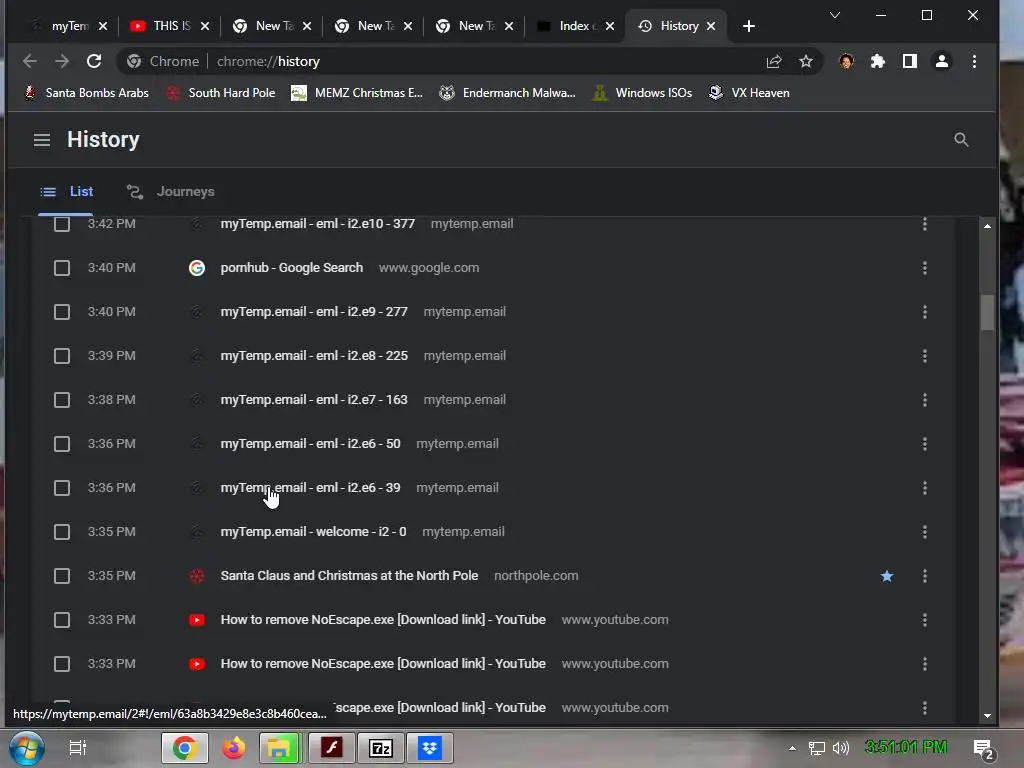Screen dimensions: 1024x768
Task: Go back with the back arrow
Action: point(29,61)
